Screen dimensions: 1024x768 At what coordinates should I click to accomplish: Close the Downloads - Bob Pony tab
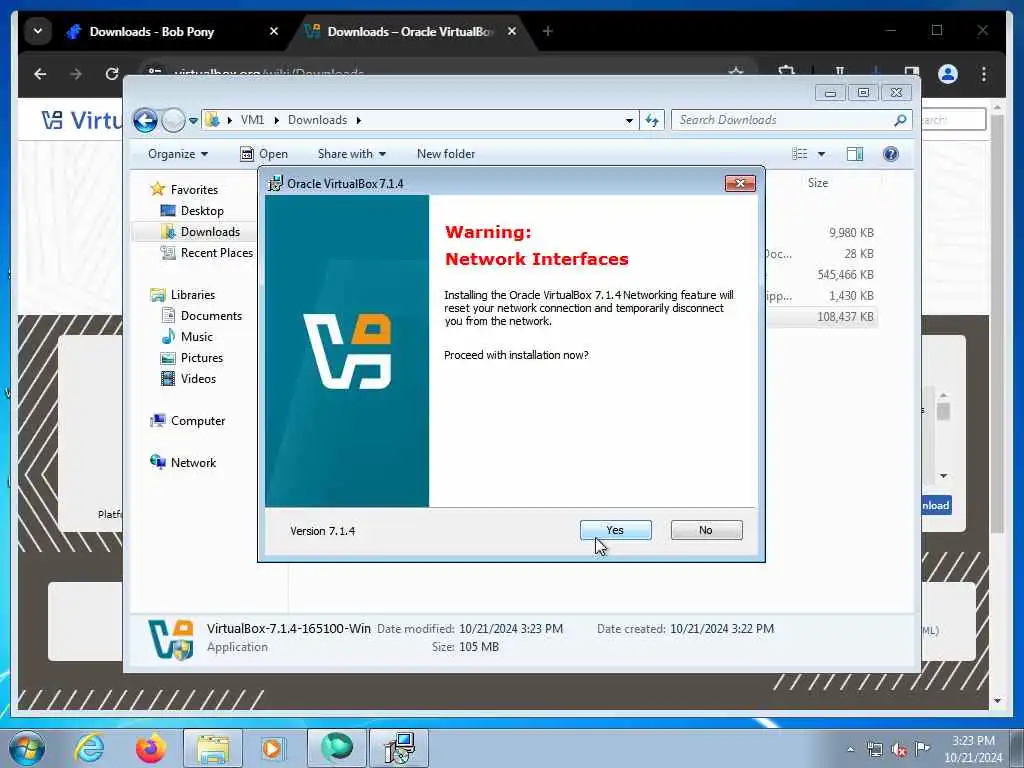[274, 31]
